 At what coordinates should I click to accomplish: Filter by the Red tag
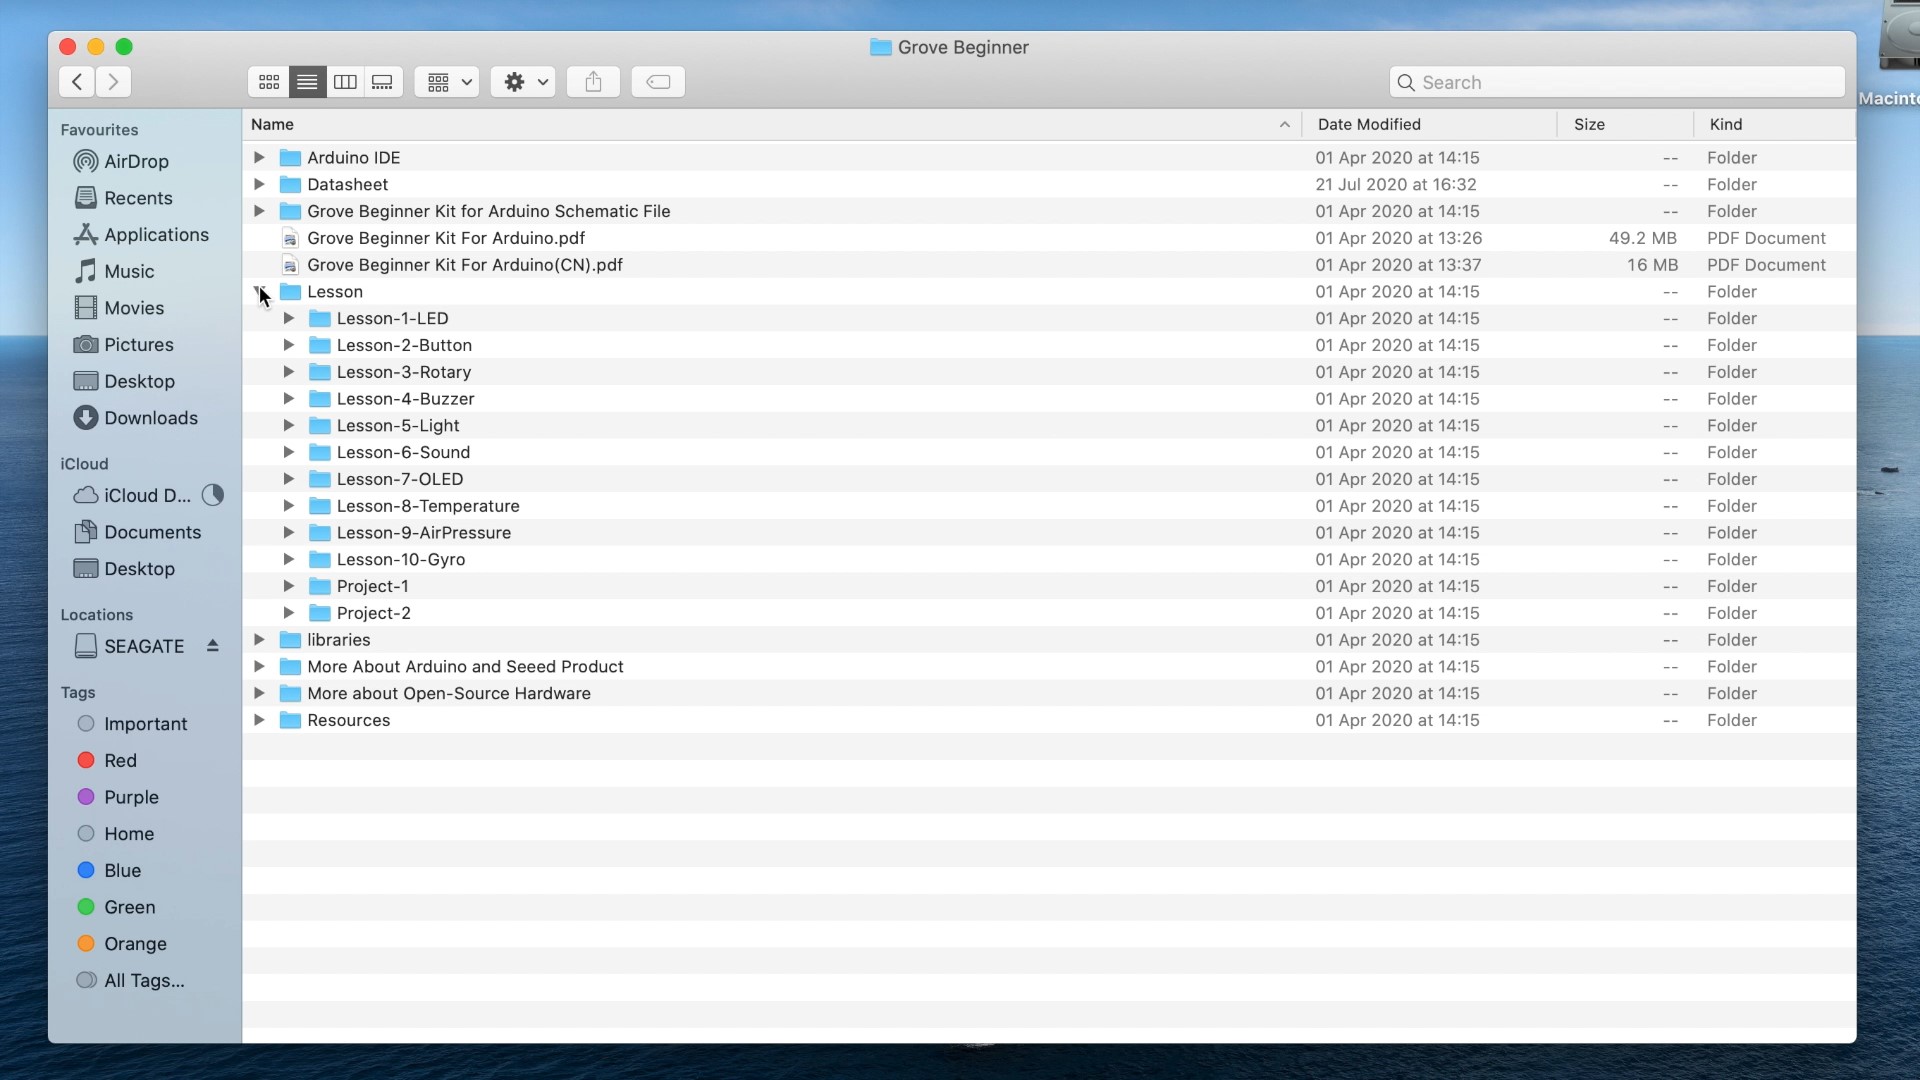120,760
